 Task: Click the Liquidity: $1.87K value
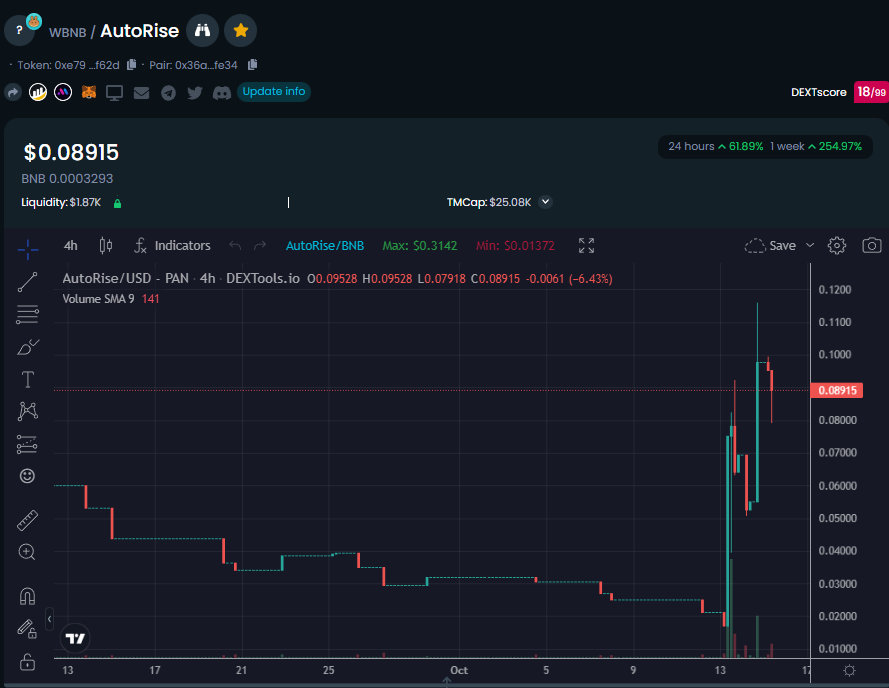[x=61, y=202]
